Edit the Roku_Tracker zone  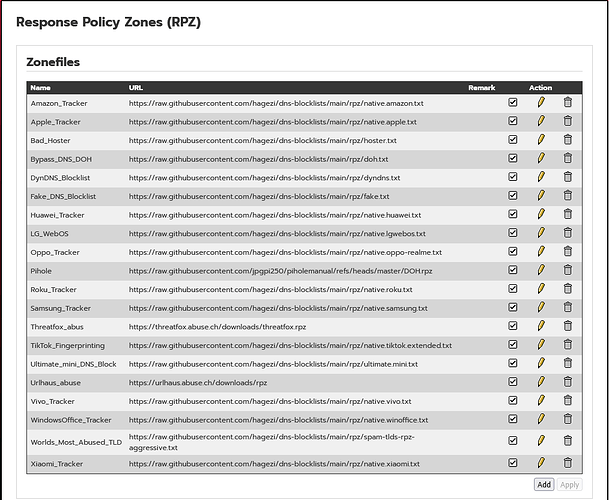pos(541,289)
